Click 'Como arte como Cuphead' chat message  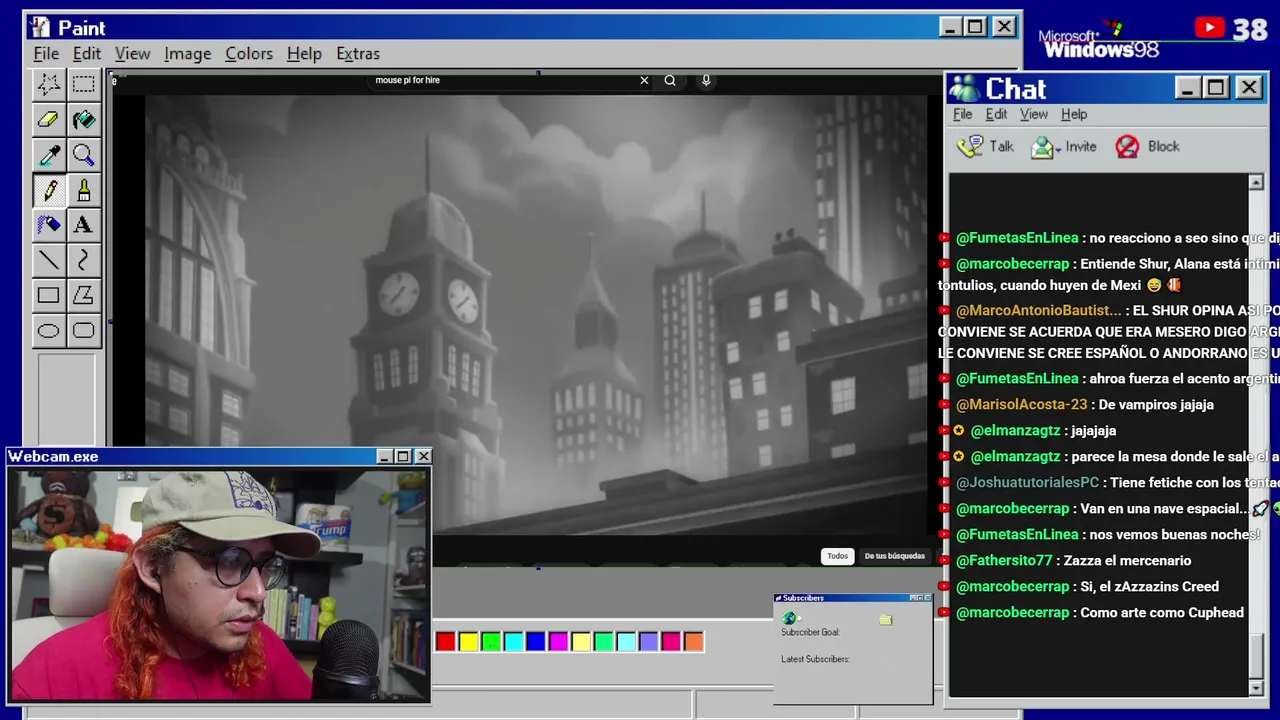point(1162,613)
